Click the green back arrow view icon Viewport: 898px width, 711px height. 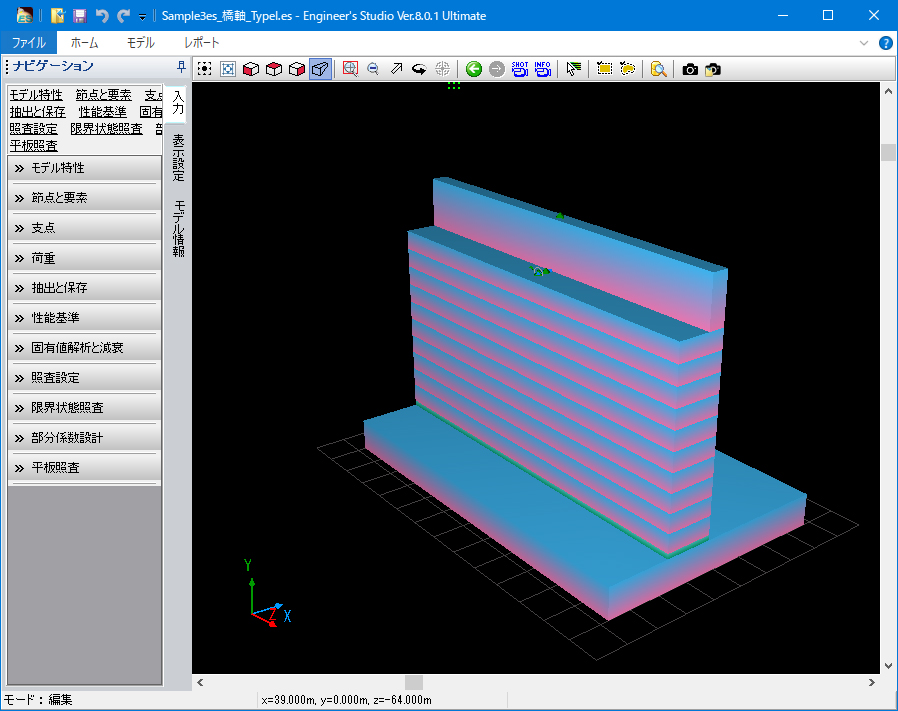[474, 69]
